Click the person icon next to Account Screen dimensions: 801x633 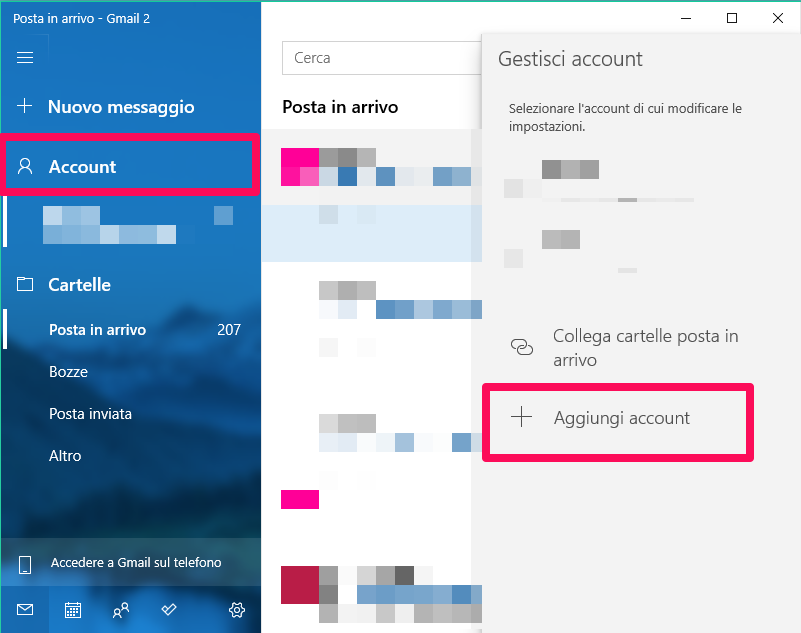pos(25,167)
